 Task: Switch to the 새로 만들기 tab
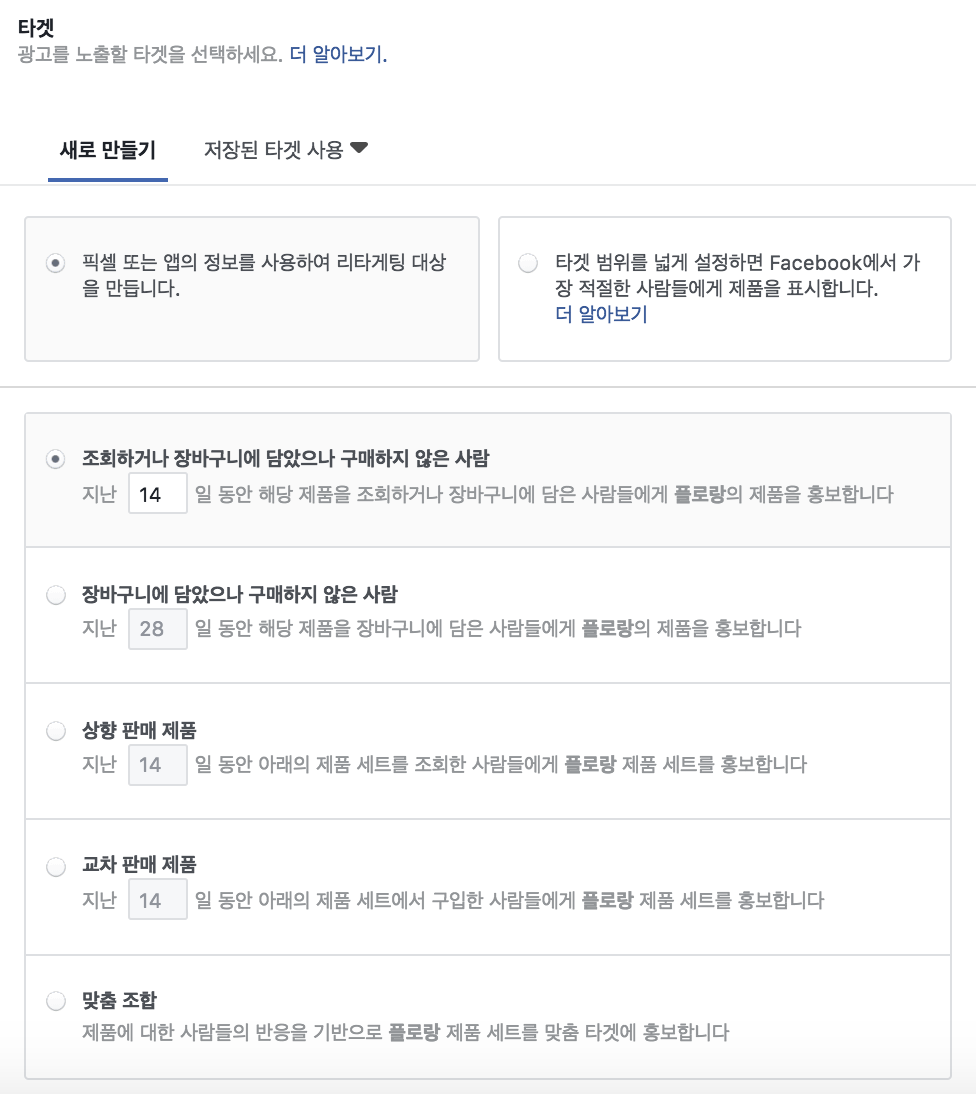pyautogui.click(x=107, y=148)
